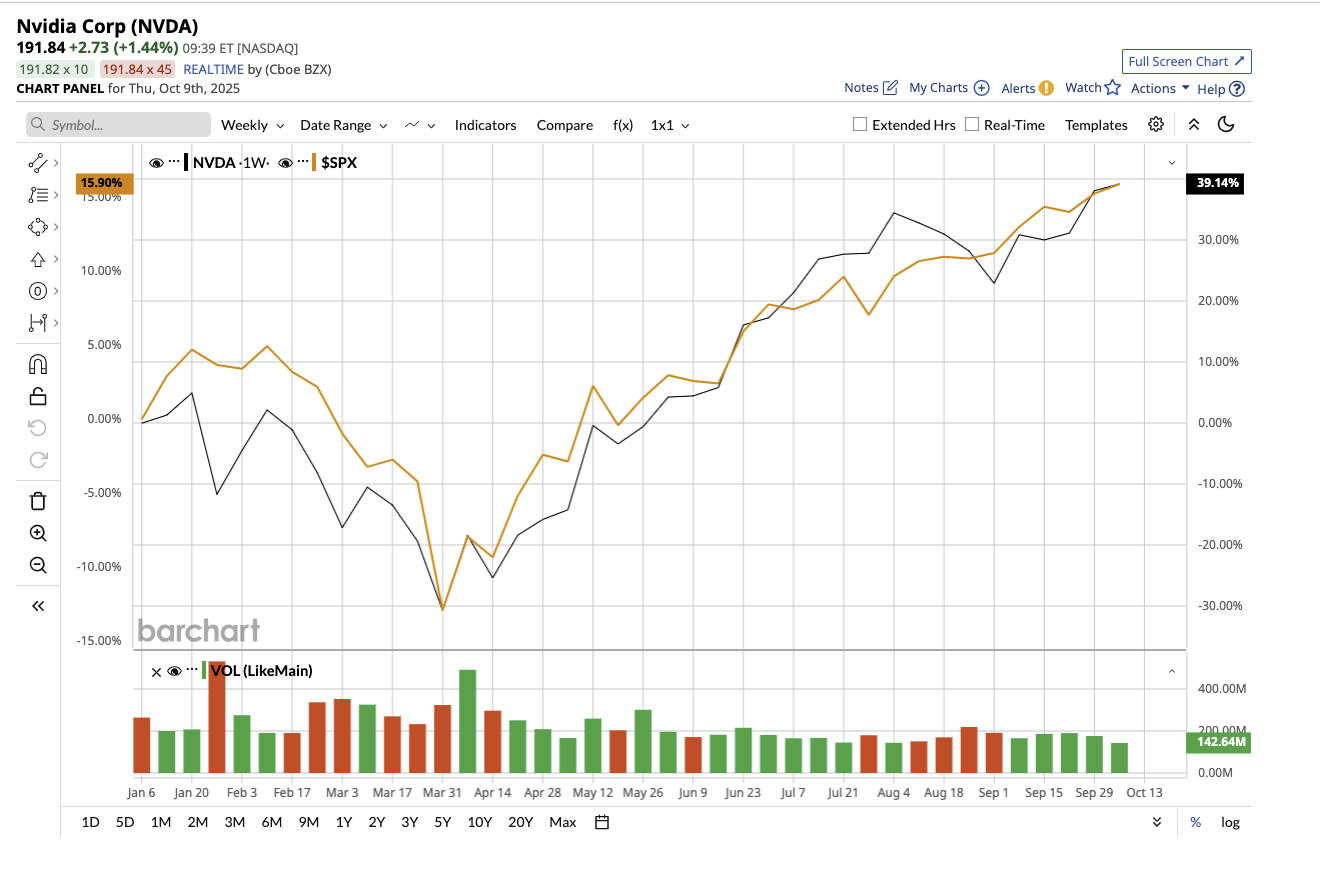Open chart settings gear
1320x888 pixels.
[x=1156, y=125]
